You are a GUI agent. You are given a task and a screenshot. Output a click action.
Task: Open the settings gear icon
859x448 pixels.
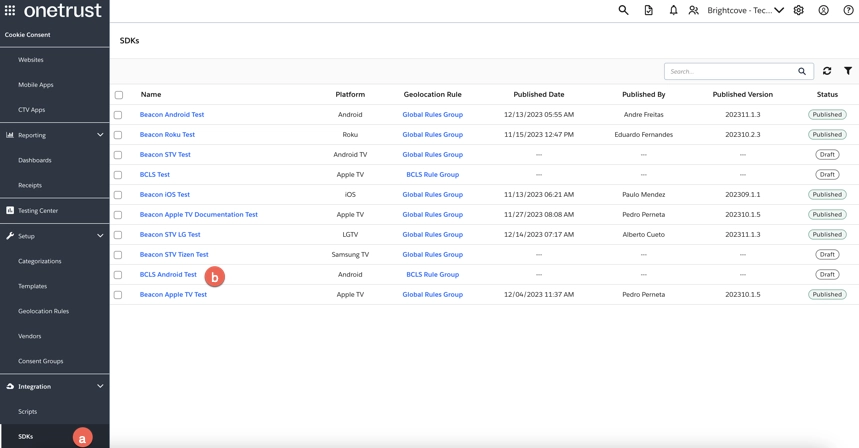click(x=799, y=10)
